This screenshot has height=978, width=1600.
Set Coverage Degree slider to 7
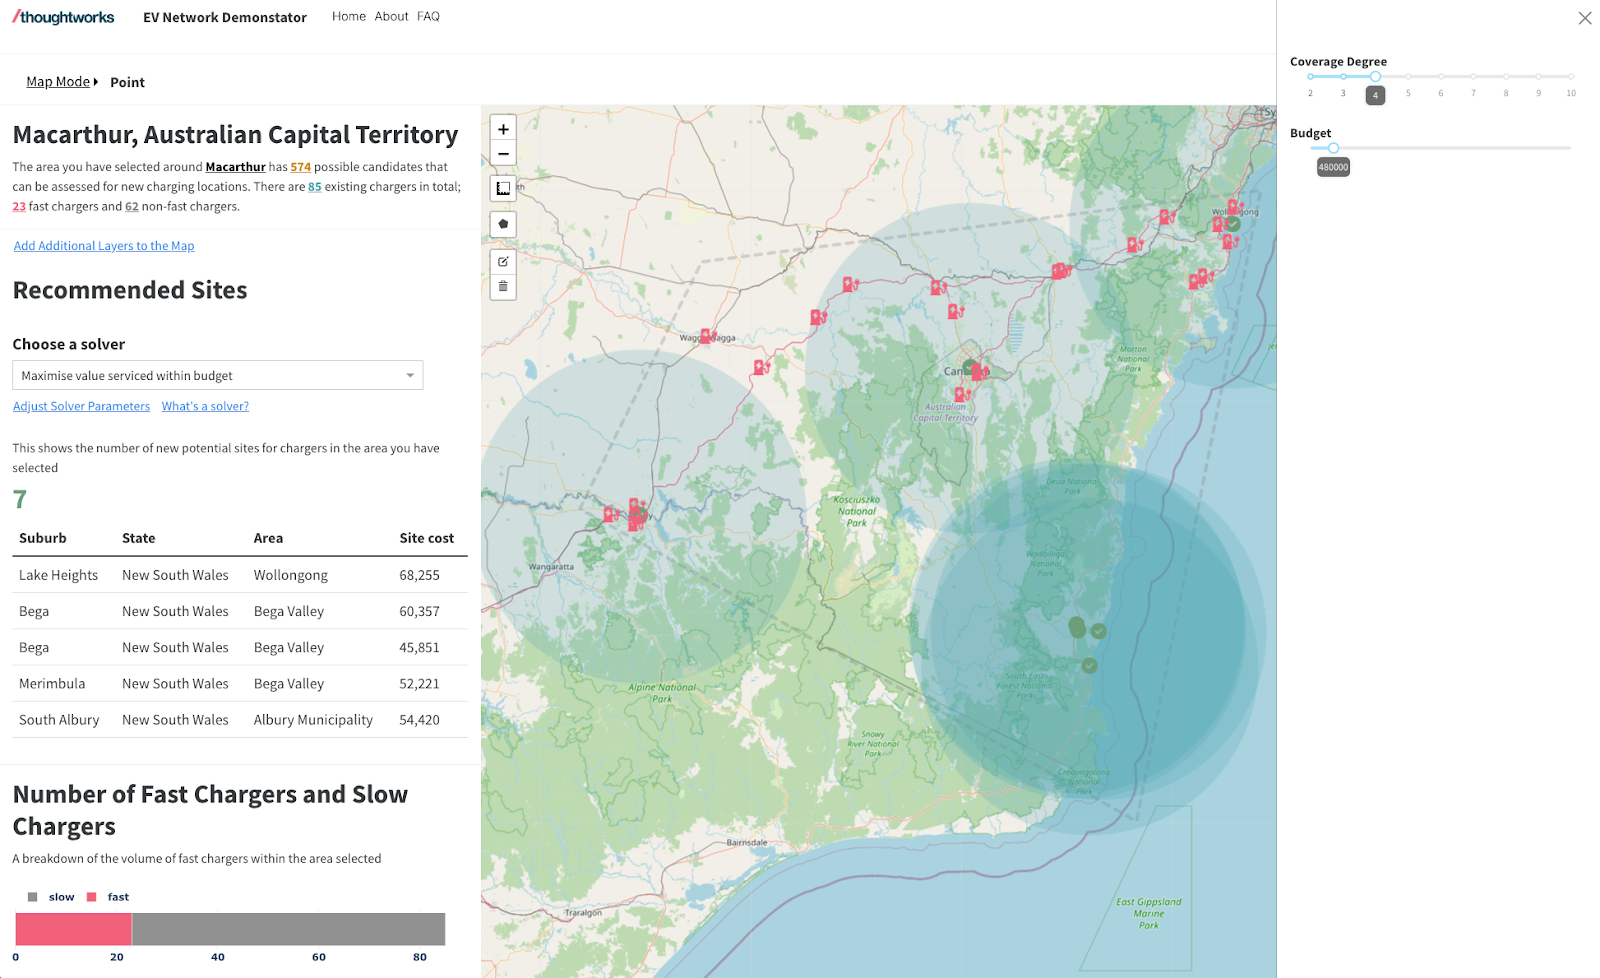pos(1473,77)
